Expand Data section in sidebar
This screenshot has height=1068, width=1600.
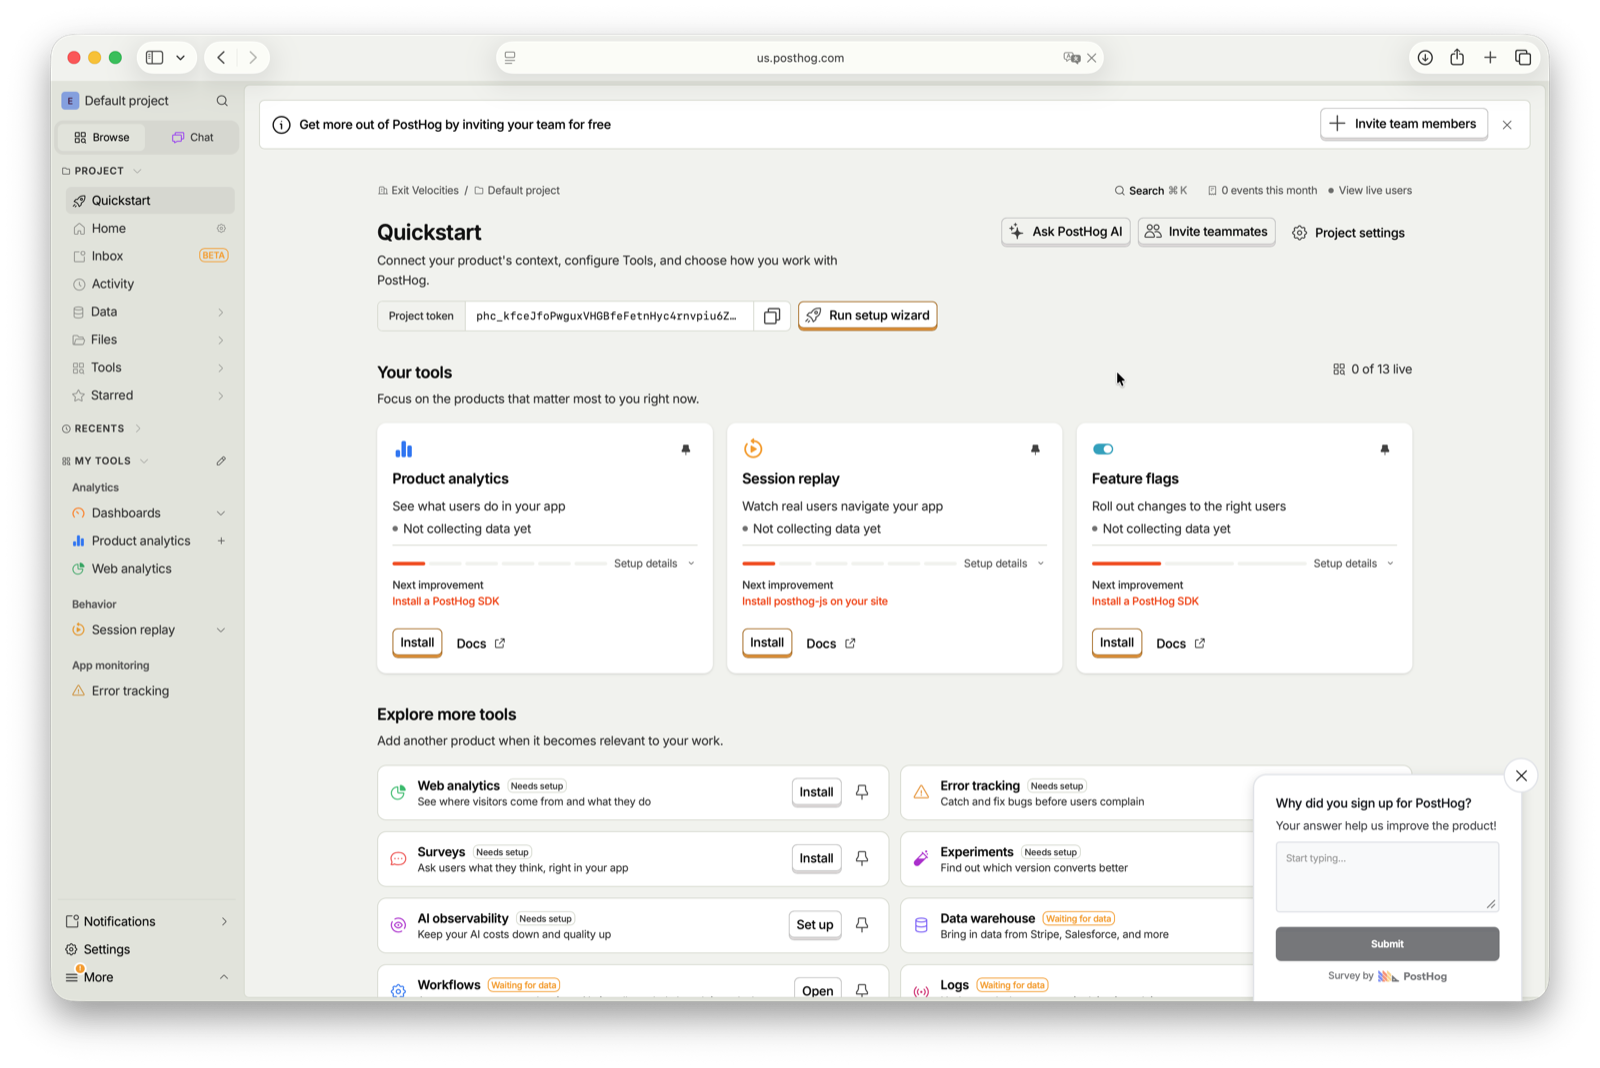[221, 312]
